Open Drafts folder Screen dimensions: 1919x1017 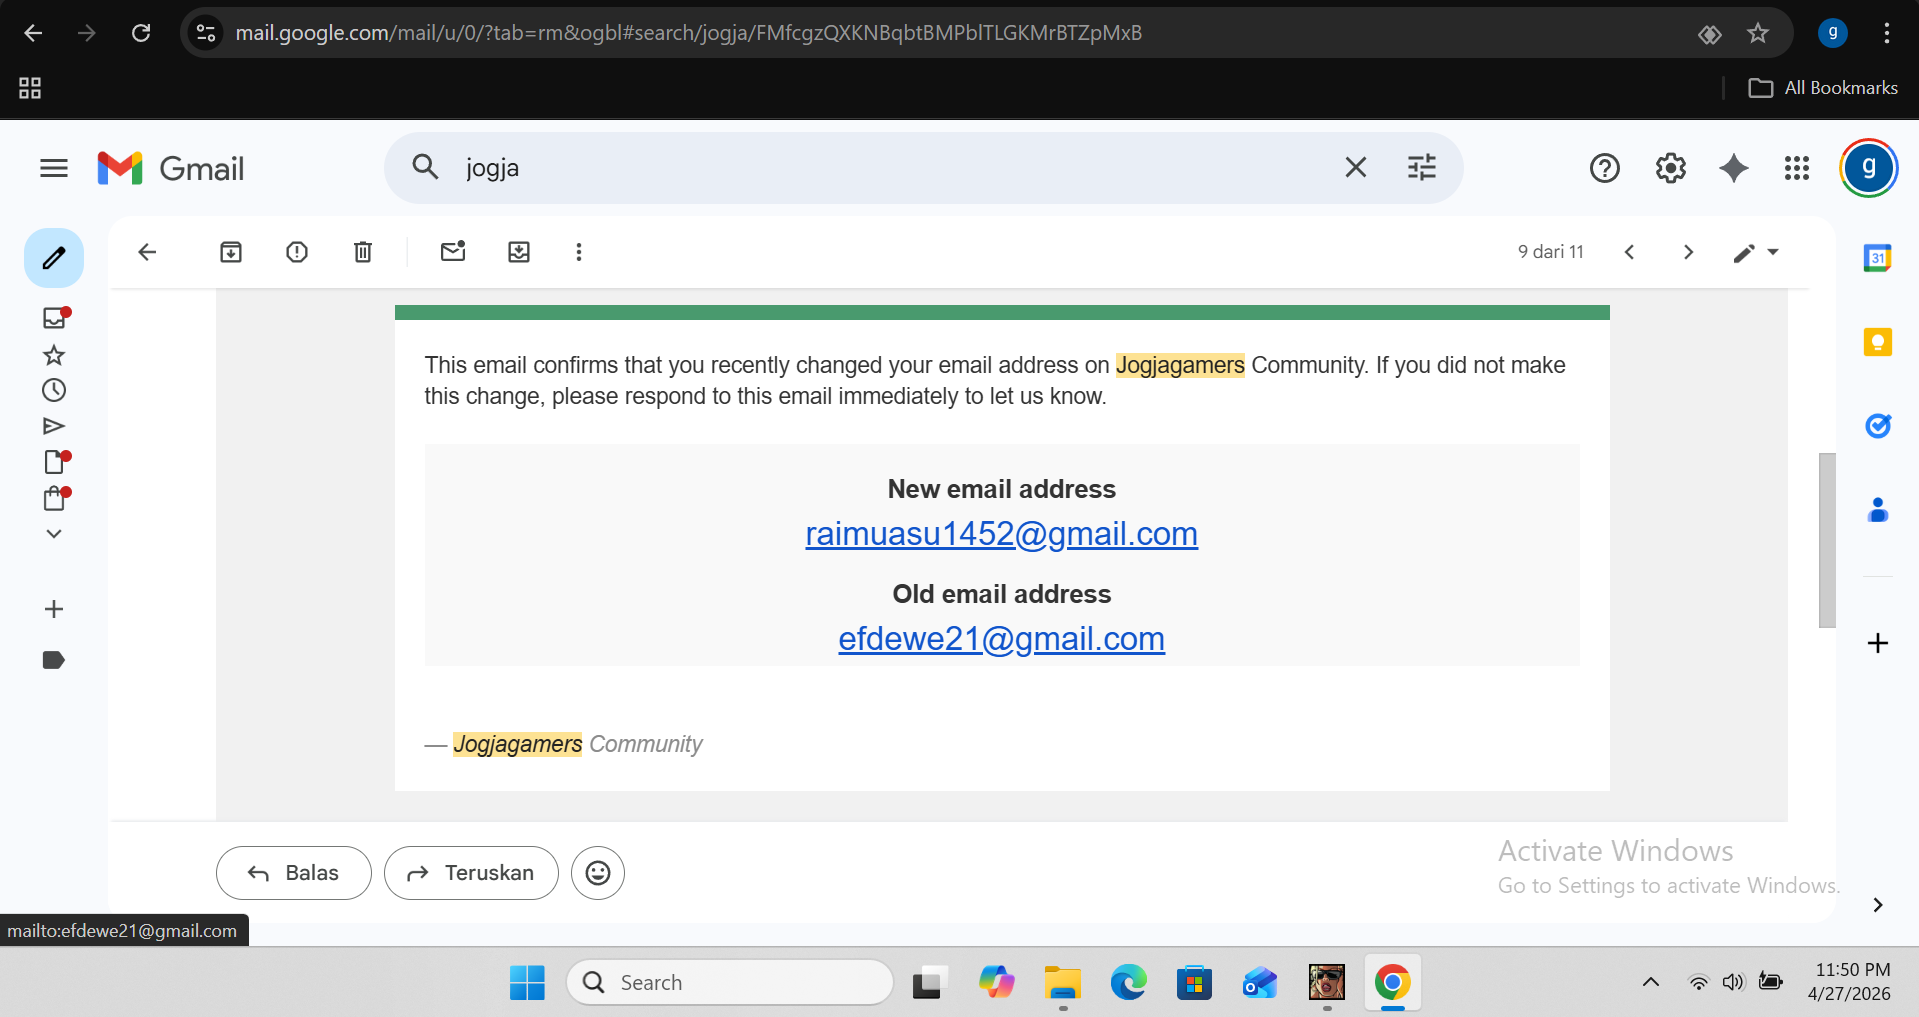(55, 462)
